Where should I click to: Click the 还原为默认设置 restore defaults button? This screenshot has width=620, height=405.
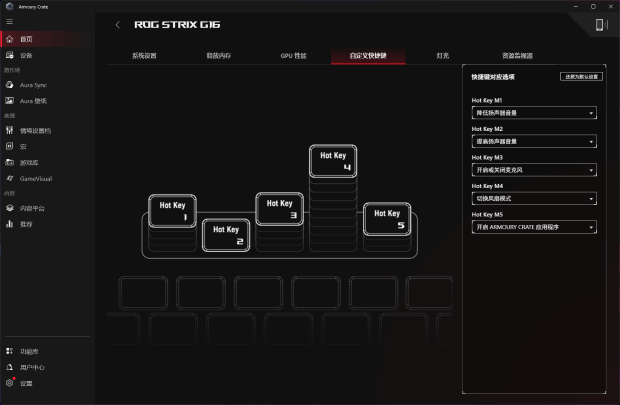(581, 76)
